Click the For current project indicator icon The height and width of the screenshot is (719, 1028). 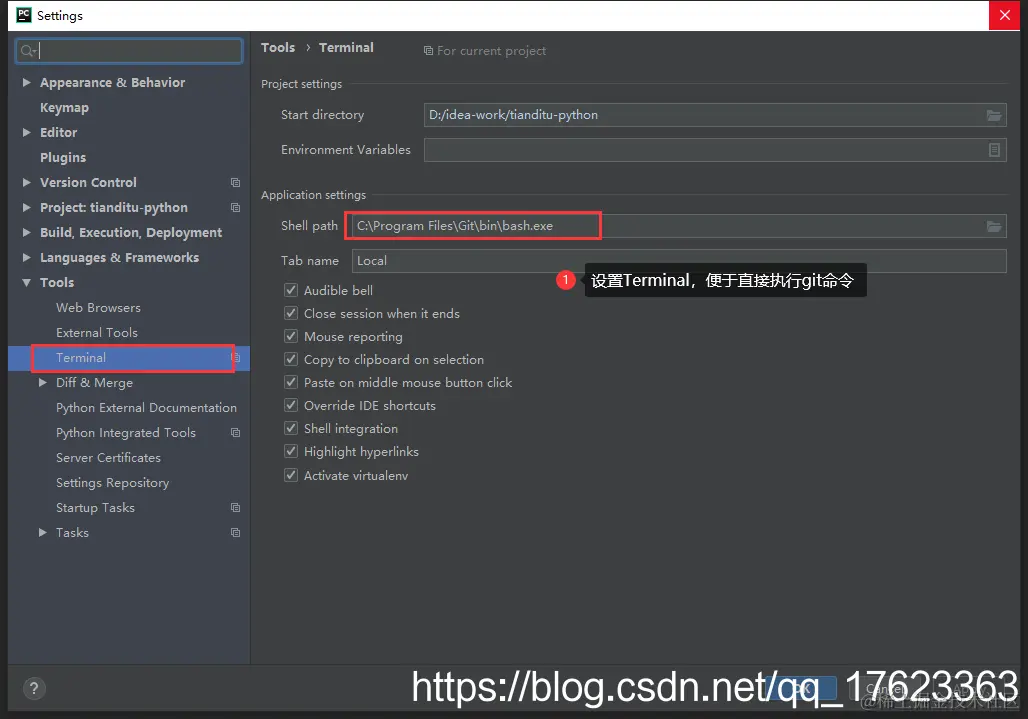tap(428, 51)
